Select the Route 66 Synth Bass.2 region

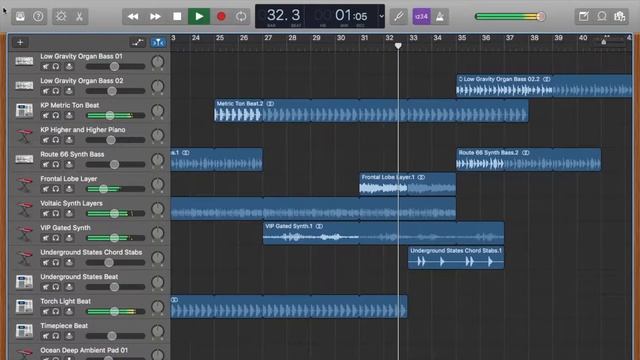click(x=528, y=160)
